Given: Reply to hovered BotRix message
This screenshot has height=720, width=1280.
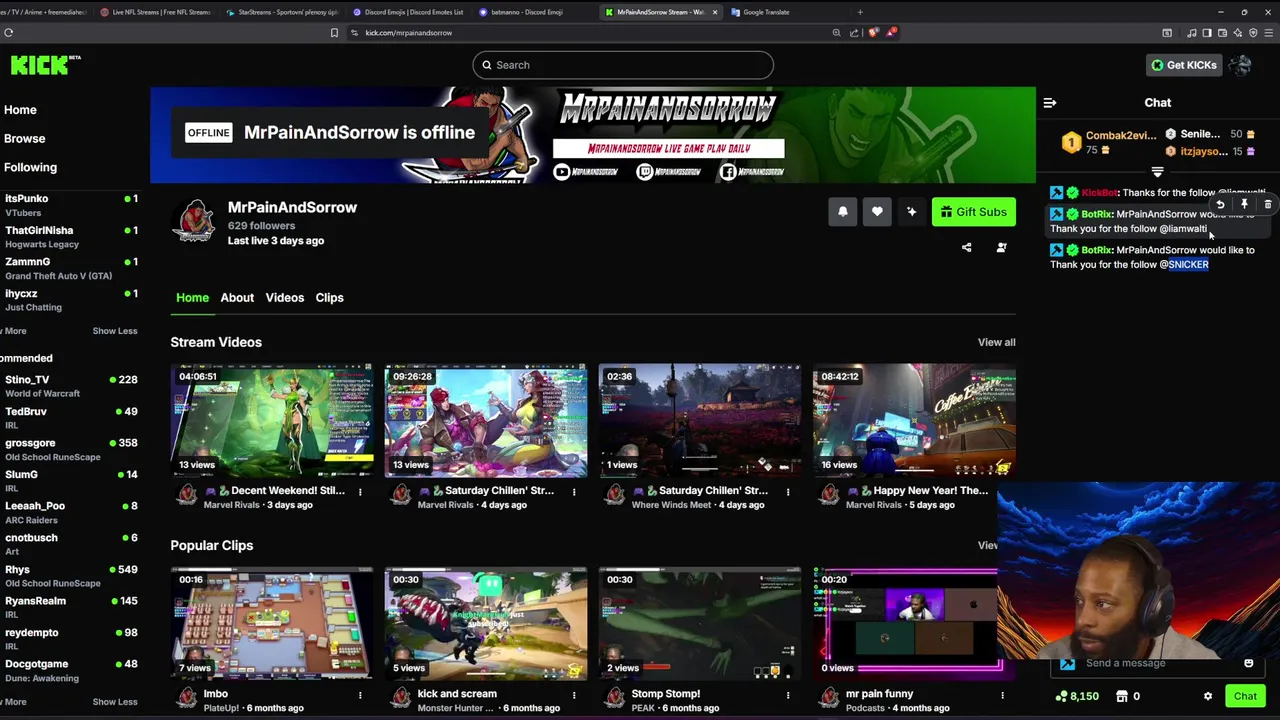Looking at the screenshot, I should click(x=1220, y=204).
